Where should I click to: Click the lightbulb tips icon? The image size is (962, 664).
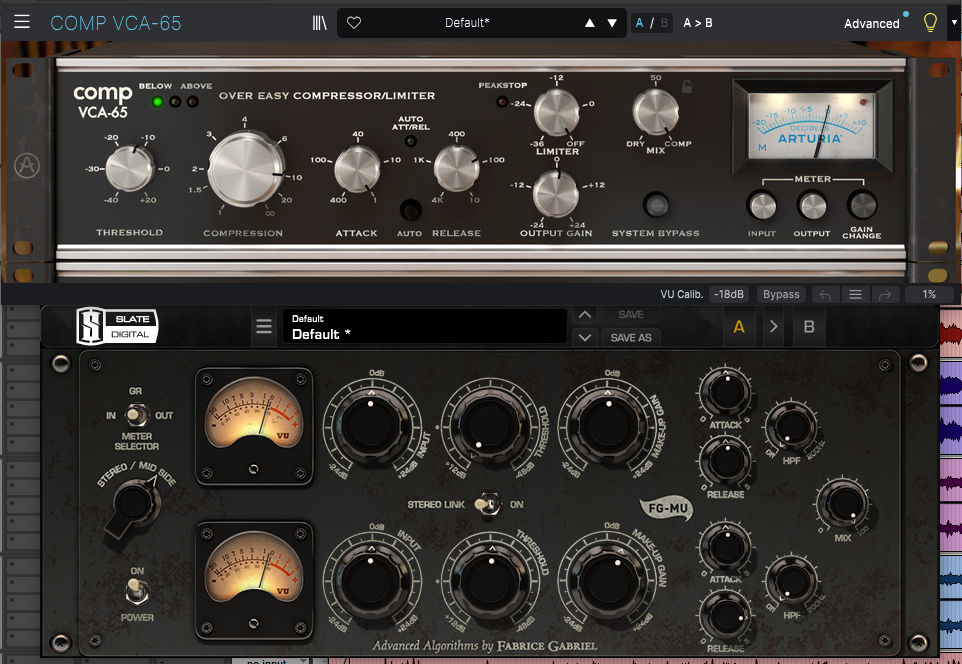[930, 23]
